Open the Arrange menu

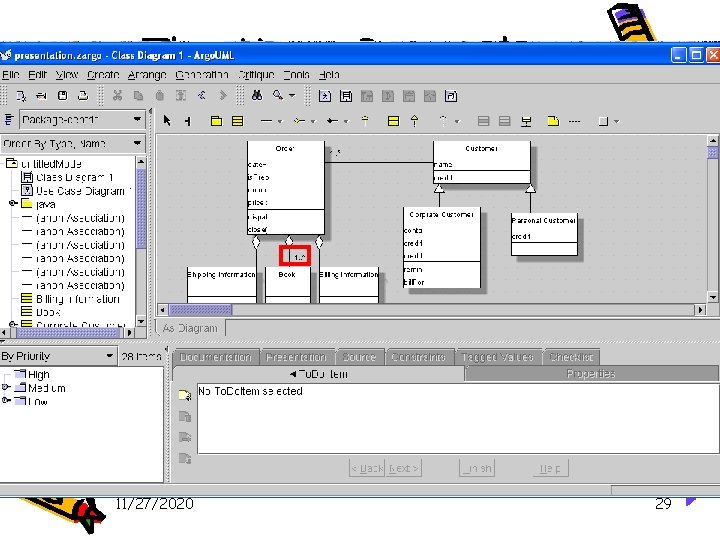coord(147,74)
